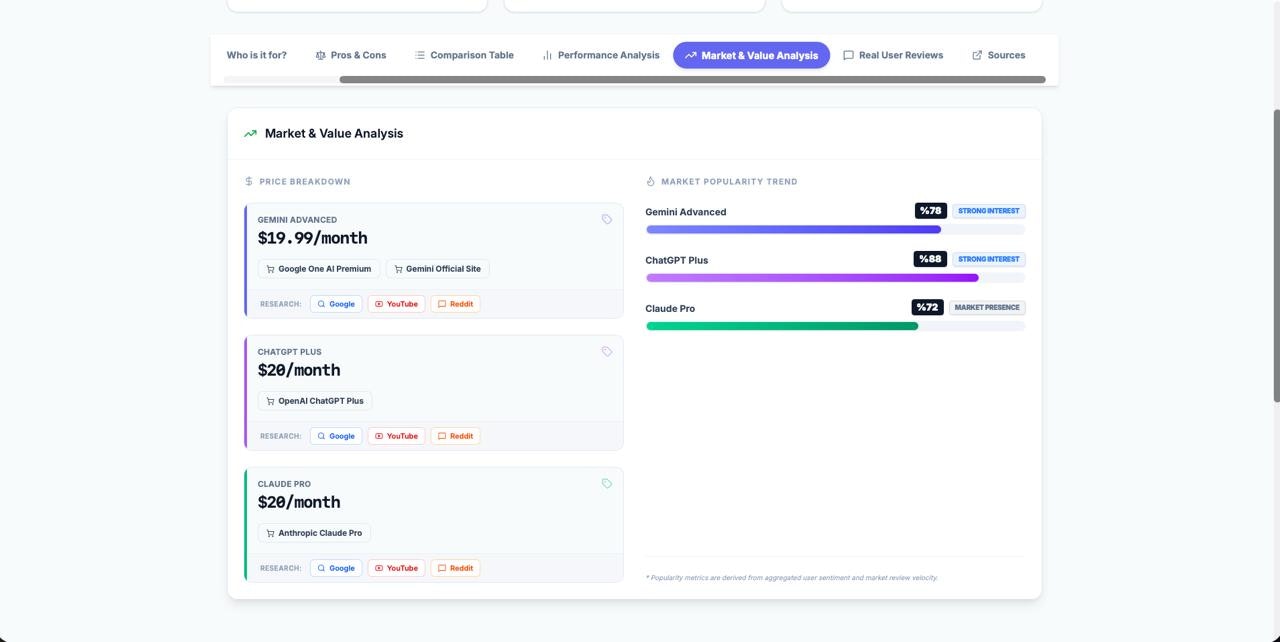Click the page vertical scrollbar thumb
This screenshot has width=1280, height=642.
click(x=1275, y=255)
